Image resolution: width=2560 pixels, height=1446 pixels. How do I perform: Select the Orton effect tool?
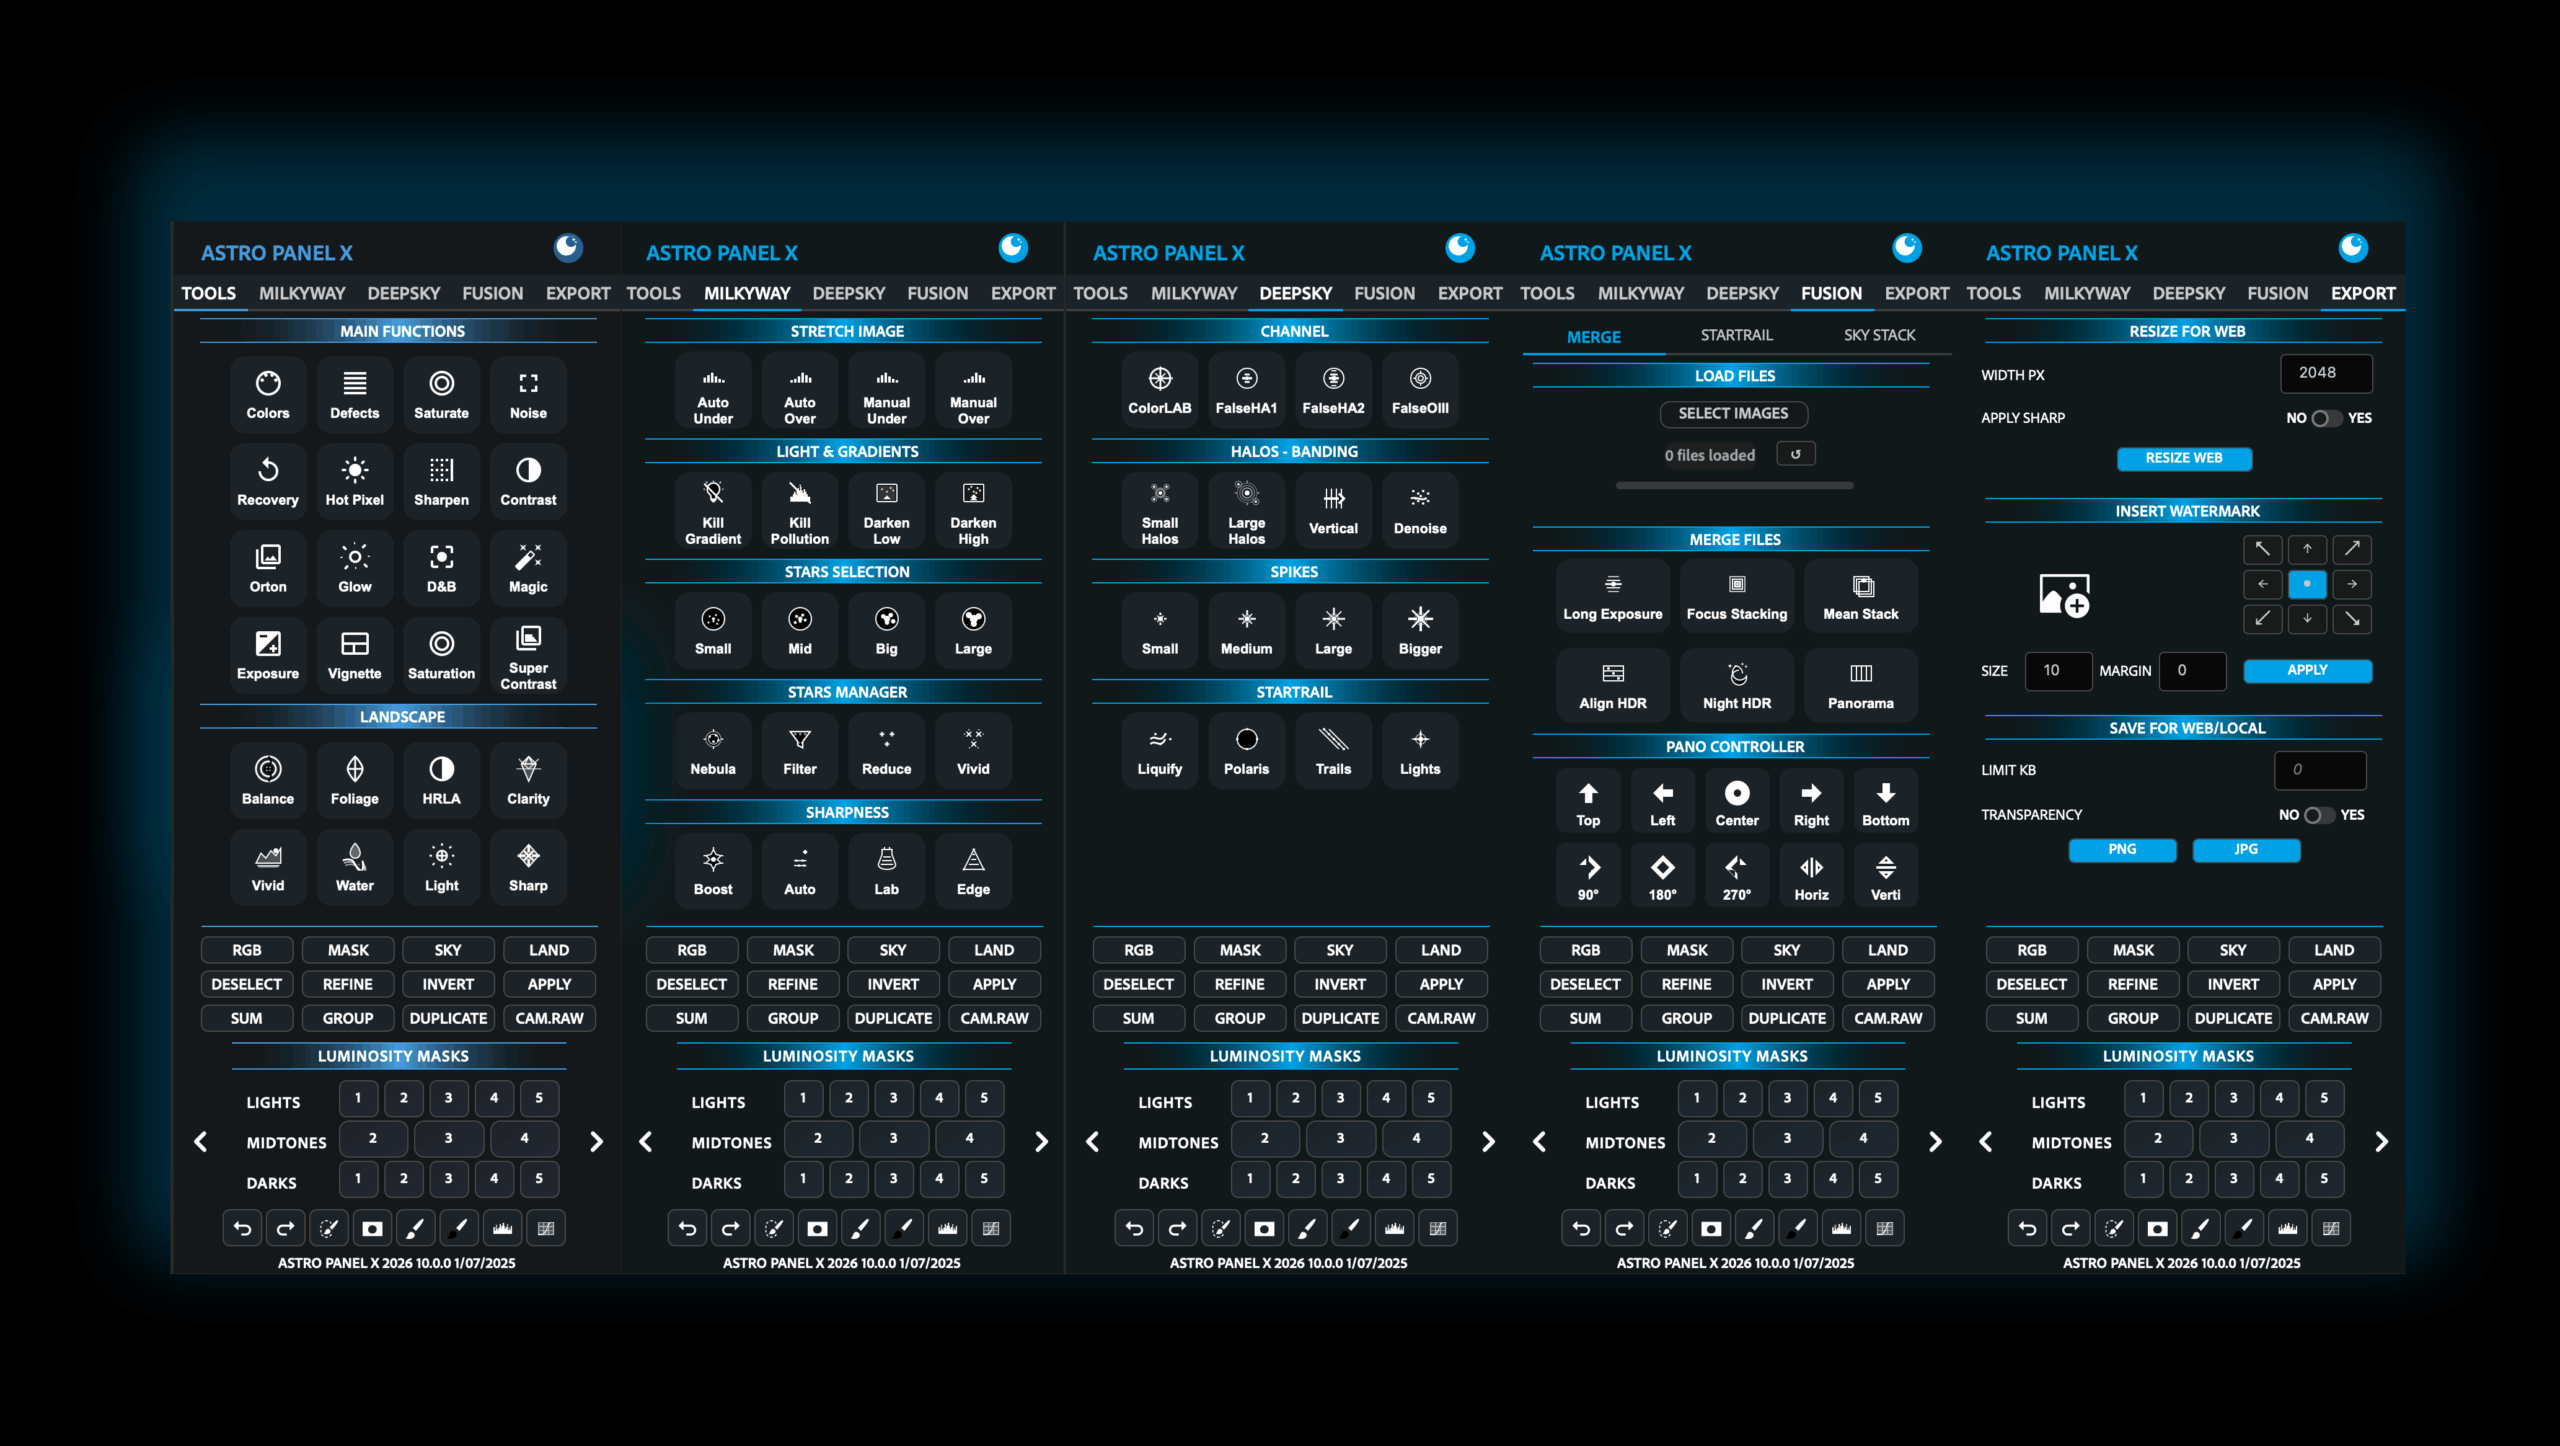pos(267,569)
